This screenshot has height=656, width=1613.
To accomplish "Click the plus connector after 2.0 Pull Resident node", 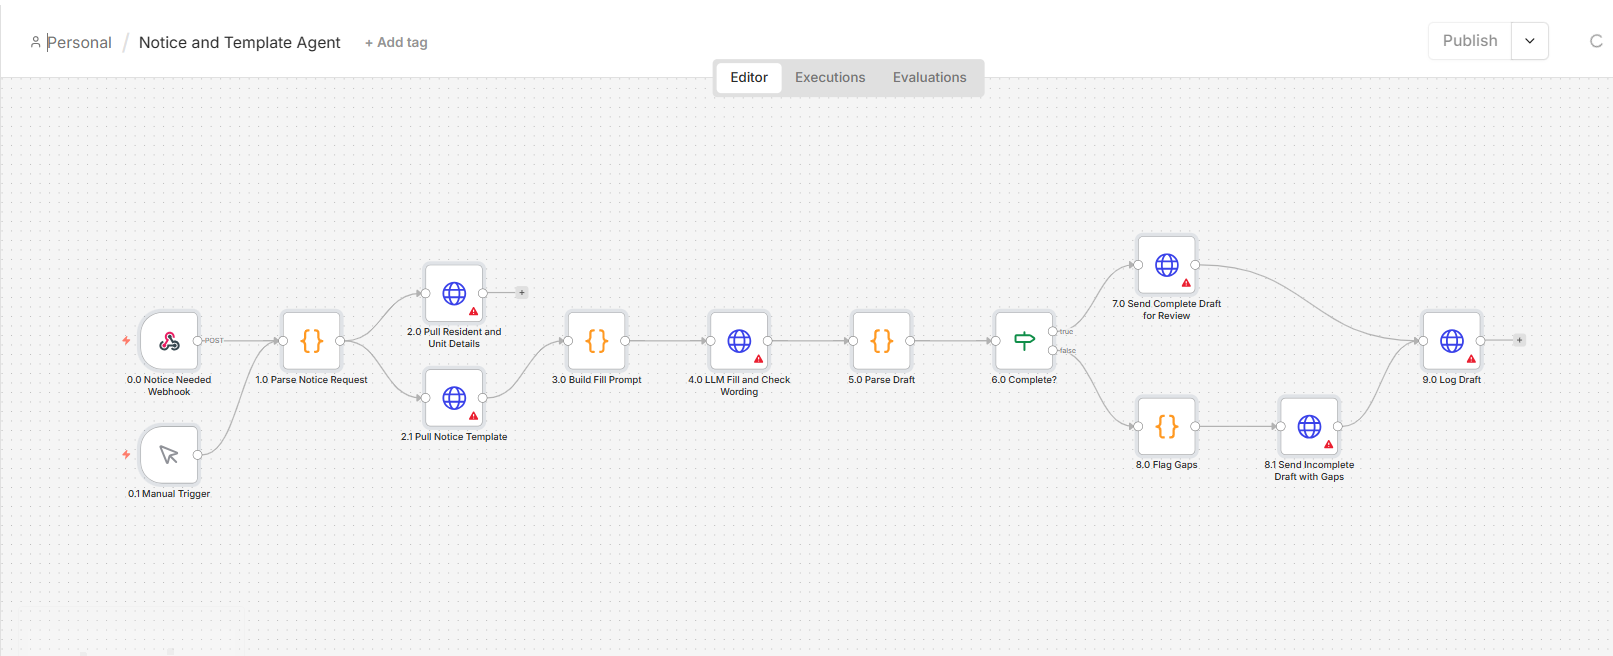I will [x=522, y=293].
